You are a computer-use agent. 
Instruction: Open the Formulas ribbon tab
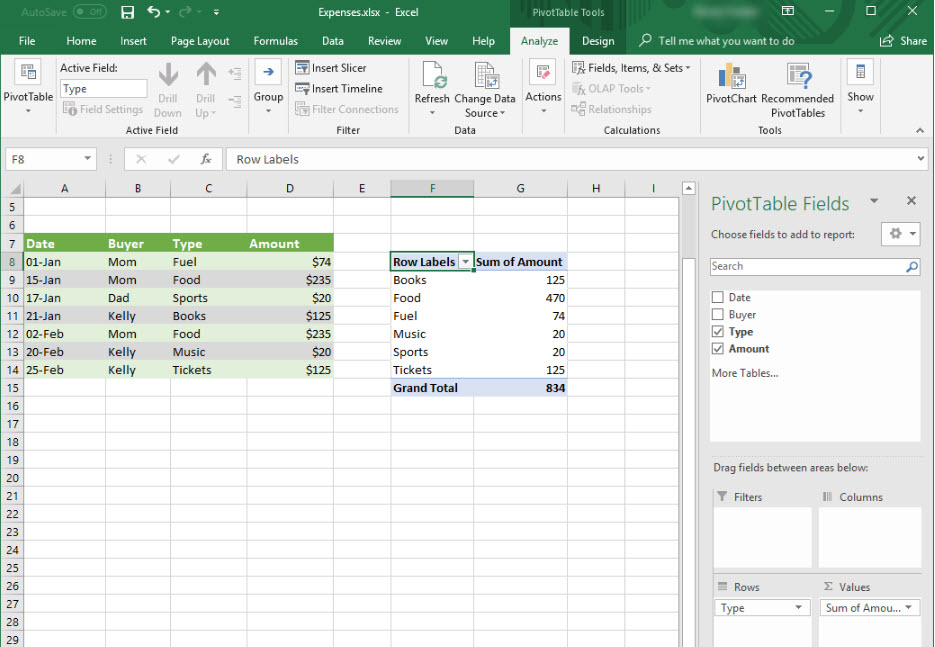click(275, 41)
